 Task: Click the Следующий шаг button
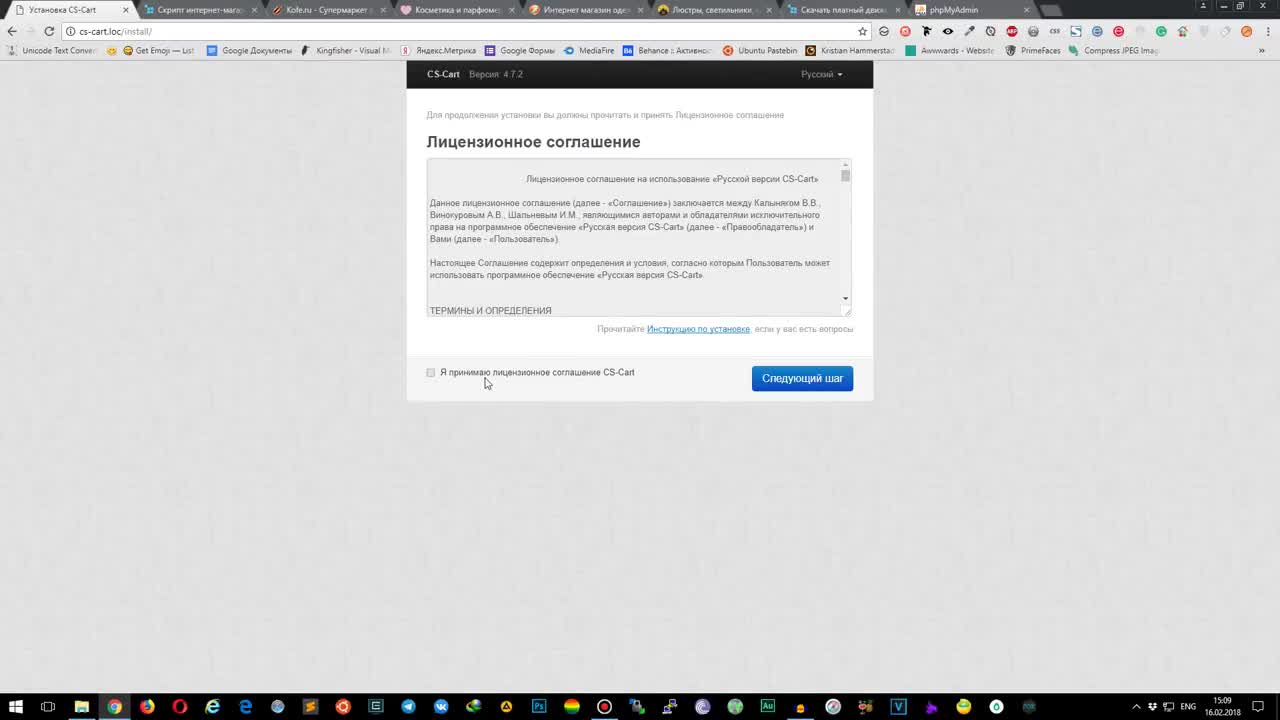point(802,378)
